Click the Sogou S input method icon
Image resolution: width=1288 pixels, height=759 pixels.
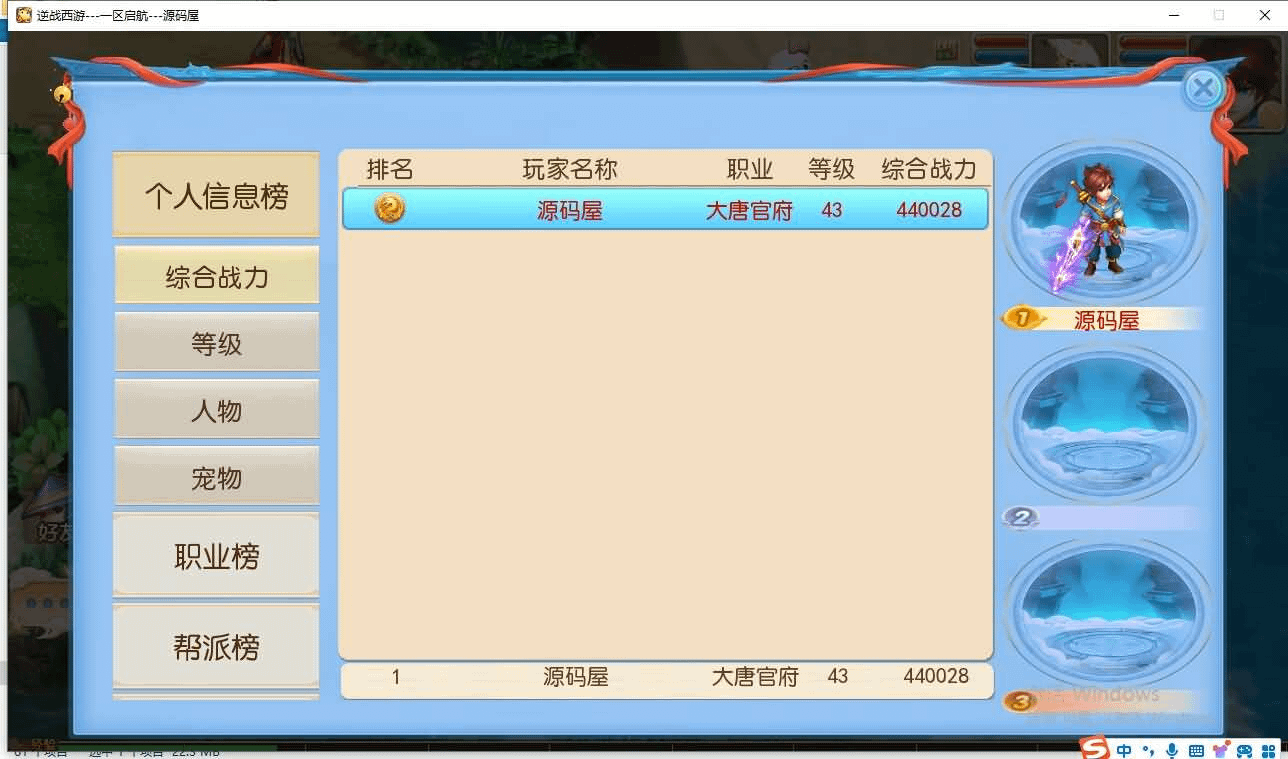tap(1096, 749)
